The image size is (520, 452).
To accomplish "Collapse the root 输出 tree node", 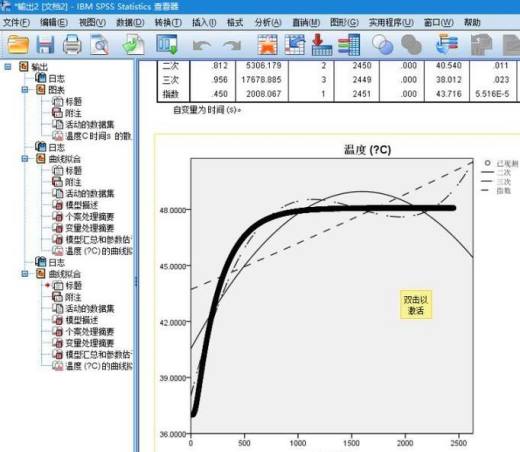I will point(7,67).
